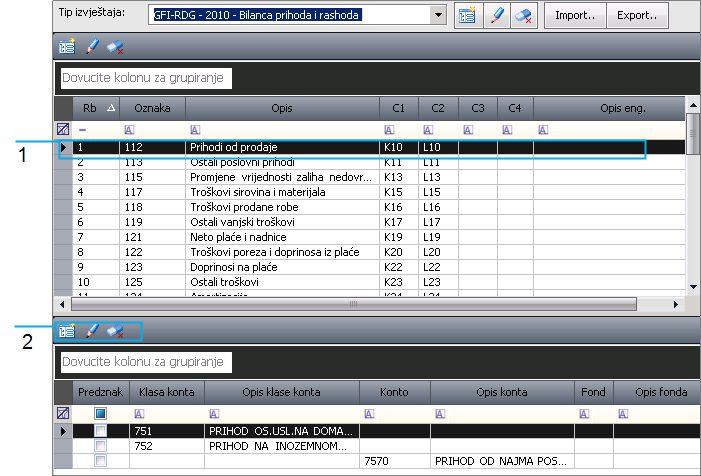Viewport: 701px width, 476px height.
Task: Click the Opis column header in upper grid
Action: 282,108
